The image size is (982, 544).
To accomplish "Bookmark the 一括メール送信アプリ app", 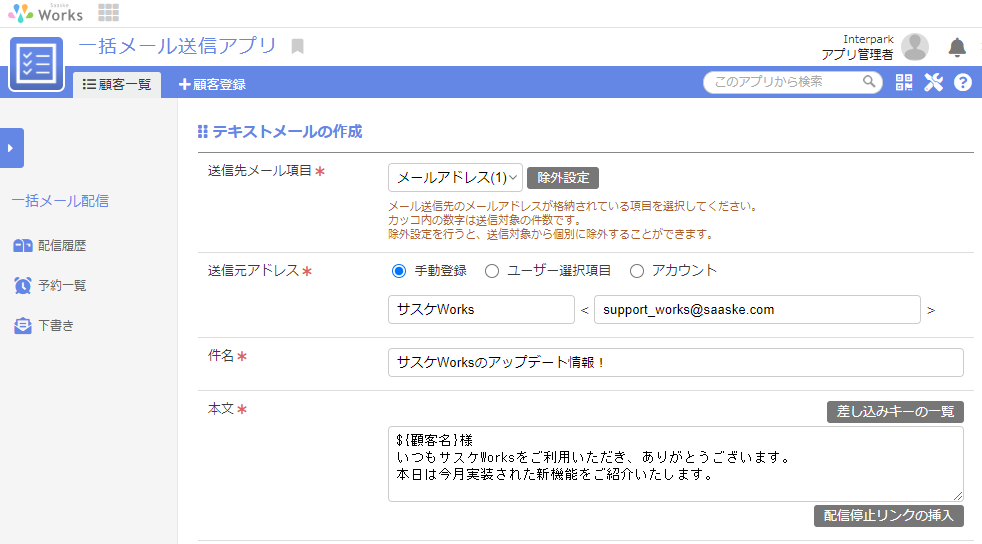I will coord(297,46).
